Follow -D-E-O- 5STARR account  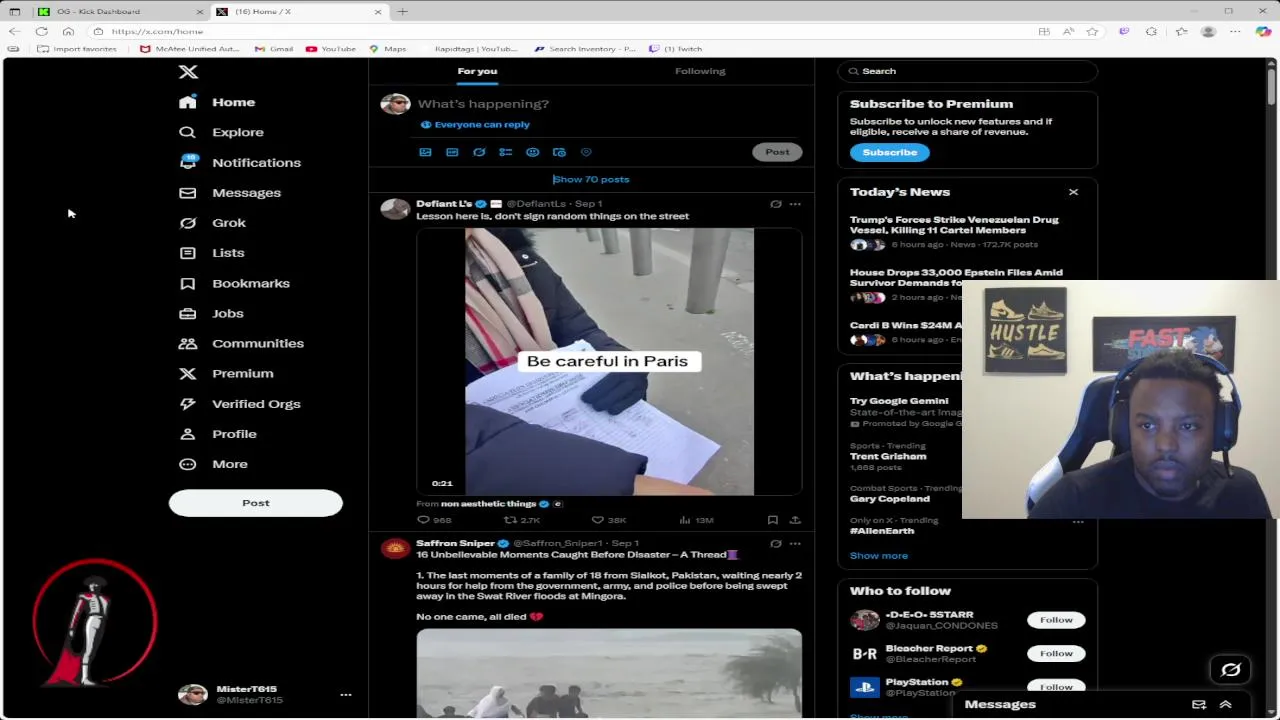point(1056,620)
